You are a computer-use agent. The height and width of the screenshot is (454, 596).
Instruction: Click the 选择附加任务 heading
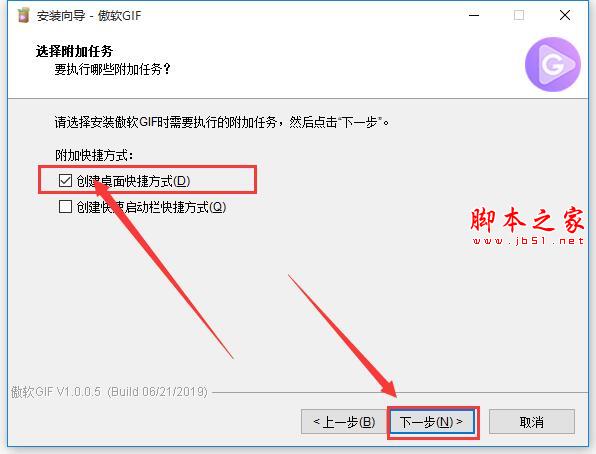click(x=74, y=51)
